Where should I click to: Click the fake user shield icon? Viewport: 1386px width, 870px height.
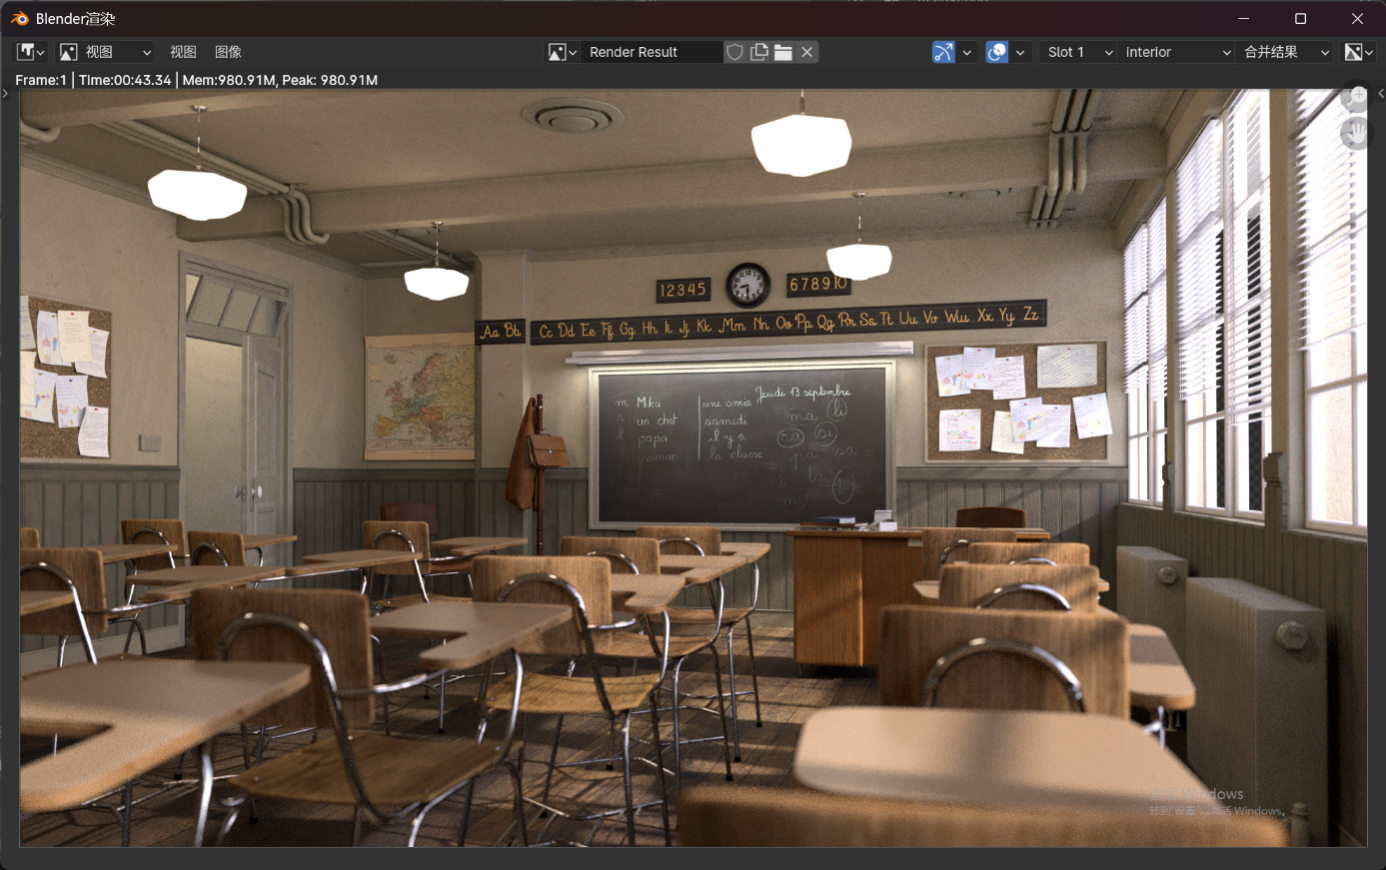(x=735, y=52)
